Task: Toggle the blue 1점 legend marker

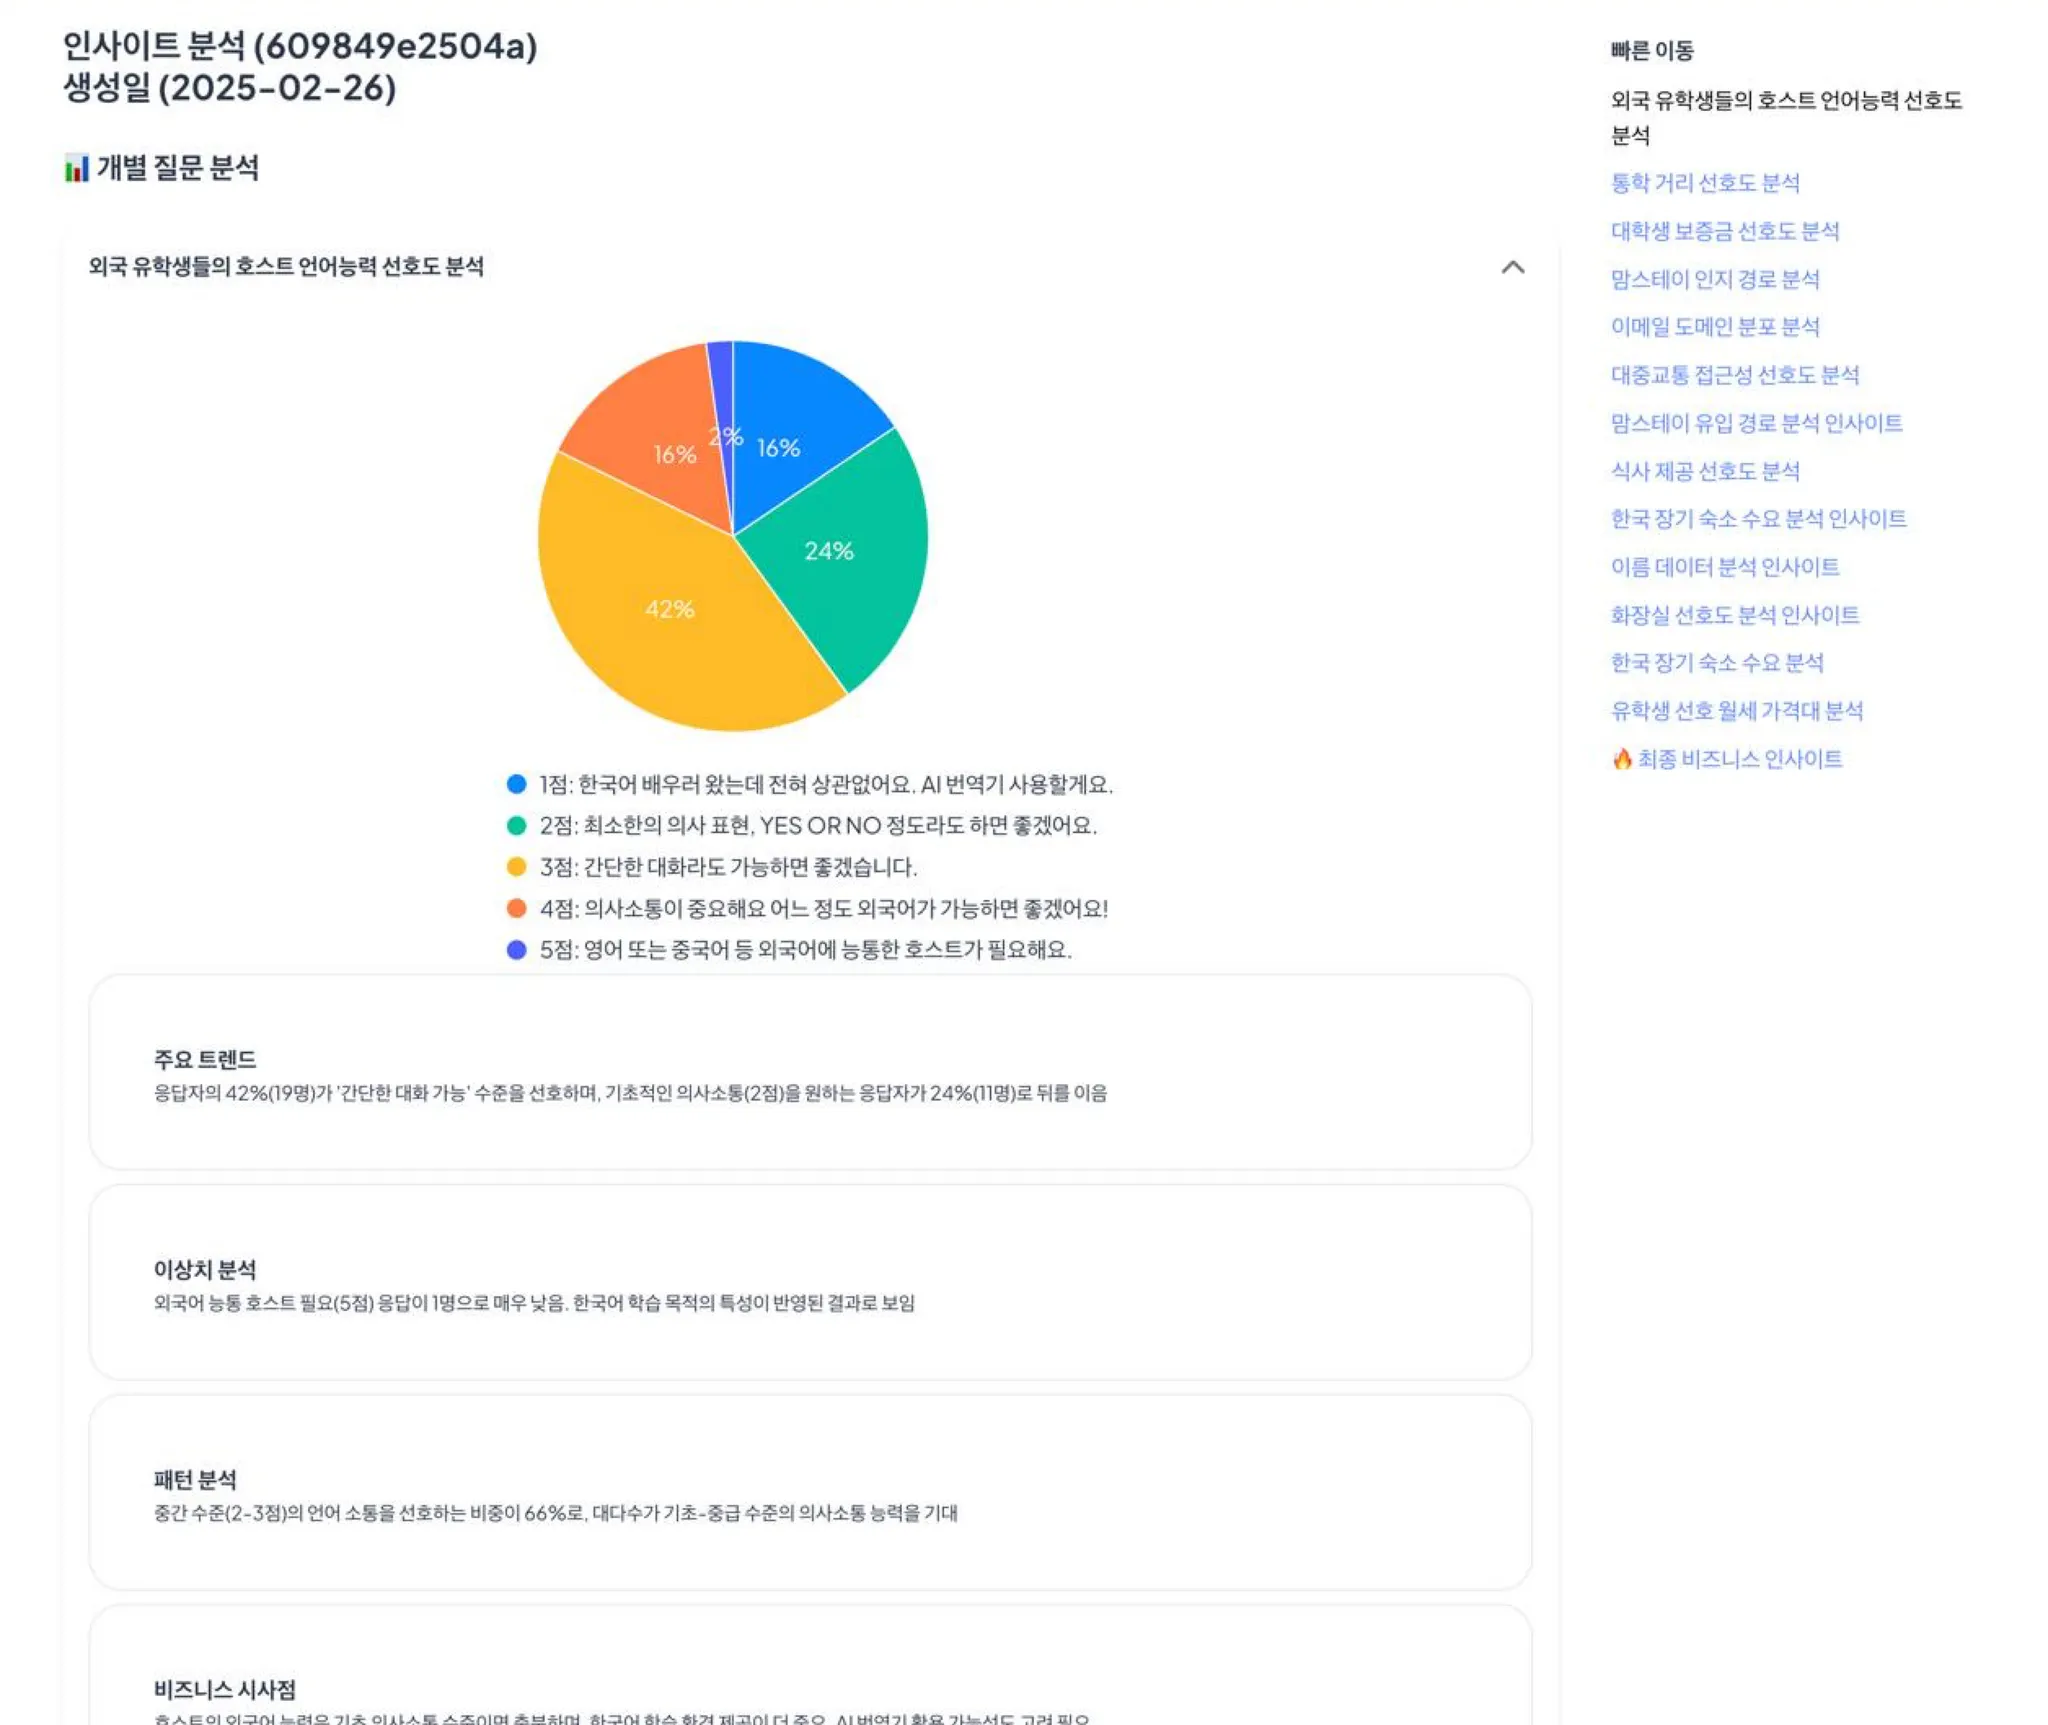Action: point(516,784)
